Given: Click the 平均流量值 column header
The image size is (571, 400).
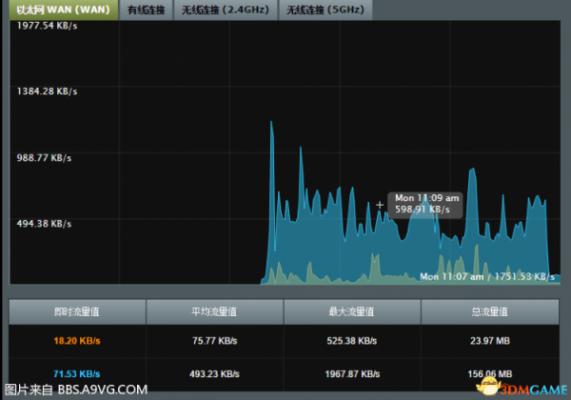Looking at the screenshot, I should pos(214,311).
